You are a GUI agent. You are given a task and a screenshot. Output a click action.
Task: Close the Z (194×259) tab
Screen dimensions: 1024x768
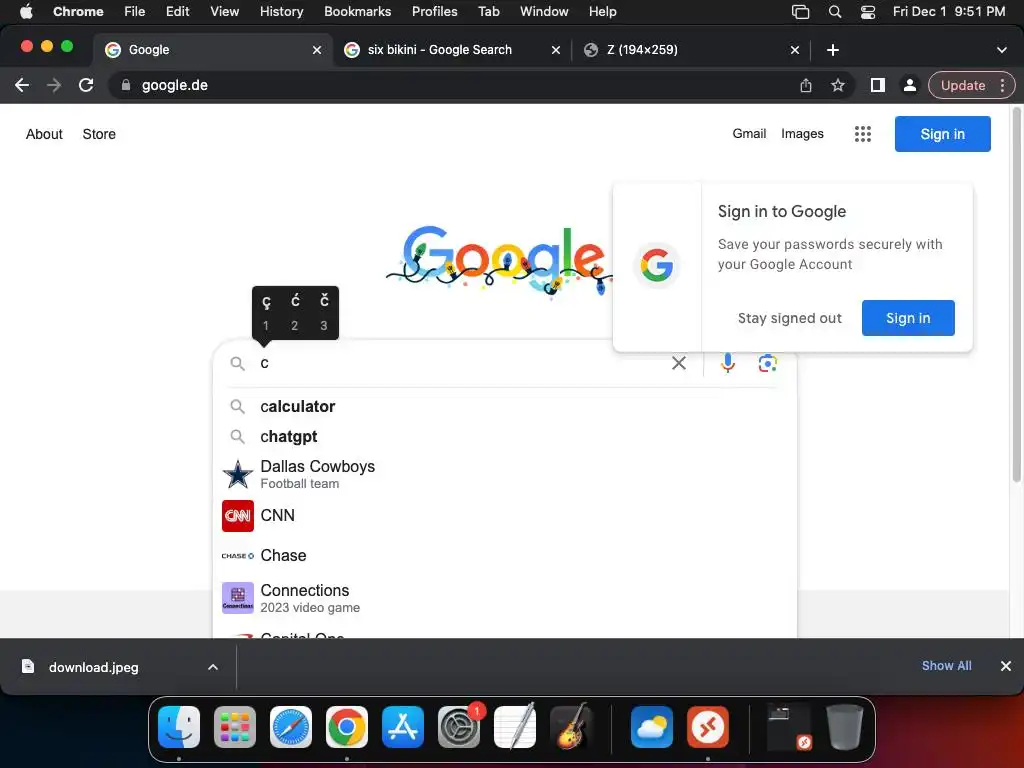pos(795,50)
